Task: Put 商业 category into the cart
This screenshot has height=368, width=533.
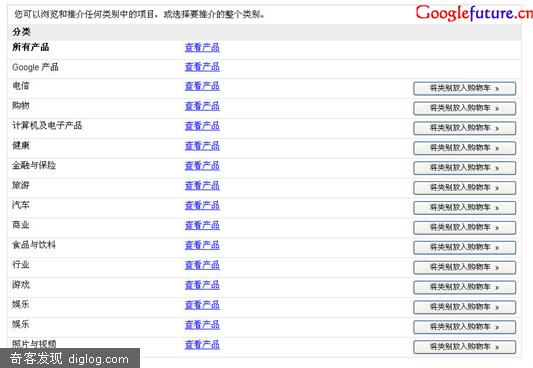Action: click(x=464, y=228)
